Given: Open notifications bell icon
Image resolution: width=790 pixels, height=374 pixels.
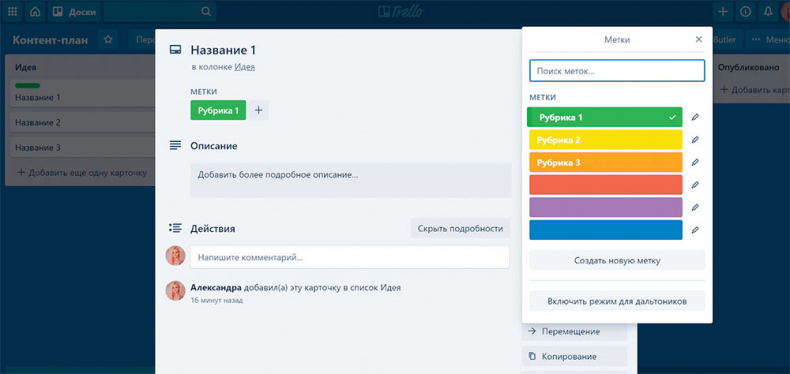Looking at the screenshot, I should tap(768, 12).
